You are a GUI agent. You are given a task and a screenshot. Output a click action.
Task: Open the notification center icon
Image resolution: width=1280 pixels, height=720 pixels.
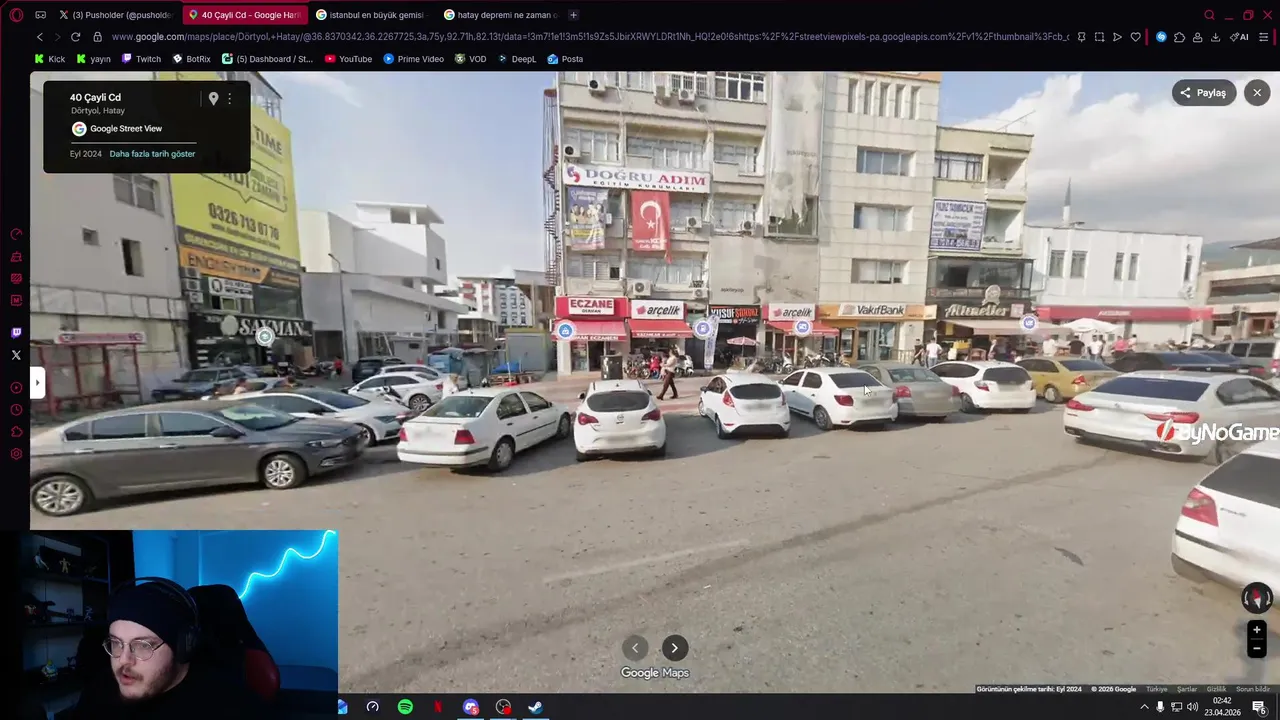point(1259,707)
